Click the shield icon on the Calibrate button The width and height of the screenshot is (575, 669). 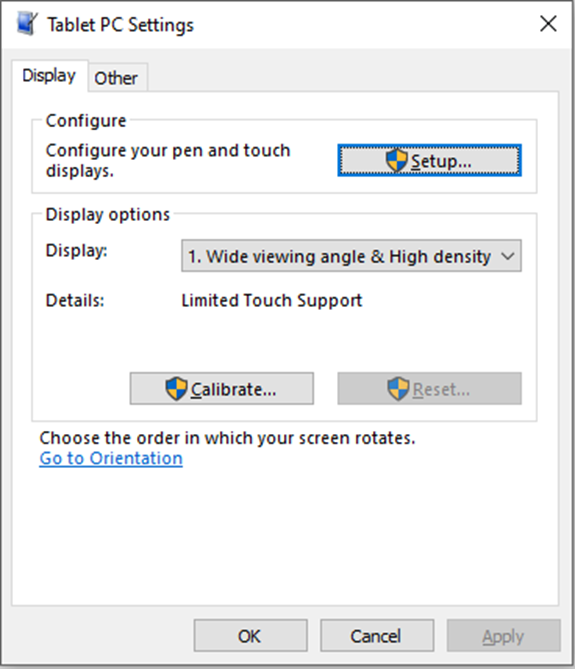[x=176, y=389]
